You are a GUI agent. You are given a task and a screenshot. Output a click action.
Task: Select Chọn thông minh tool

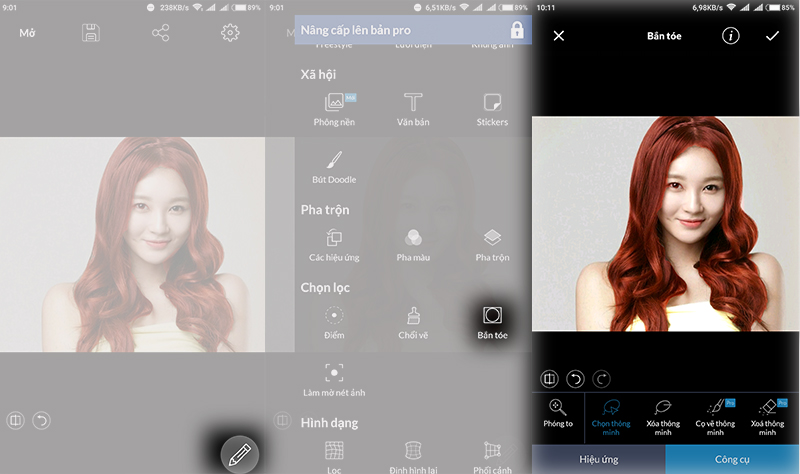click(x=611, y=418)
